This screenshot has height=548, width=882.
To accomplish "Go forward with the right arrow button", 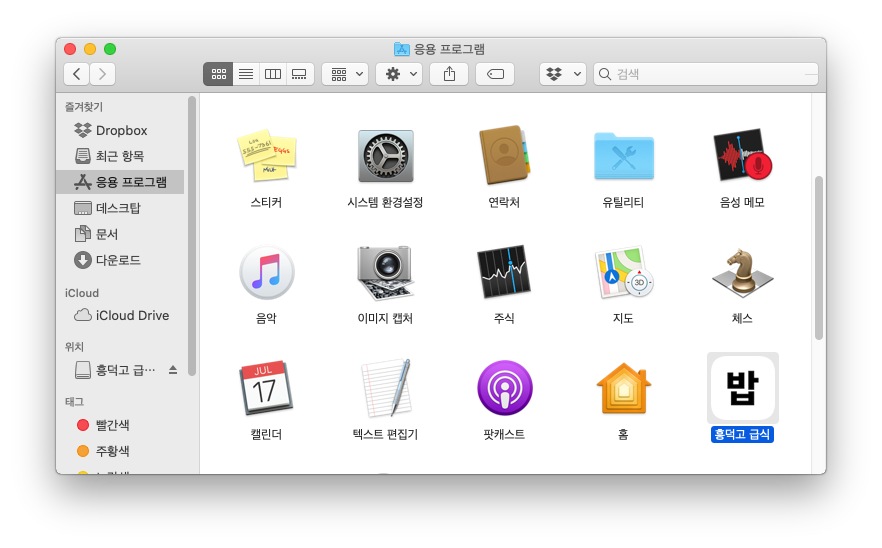I will [102, 74].
